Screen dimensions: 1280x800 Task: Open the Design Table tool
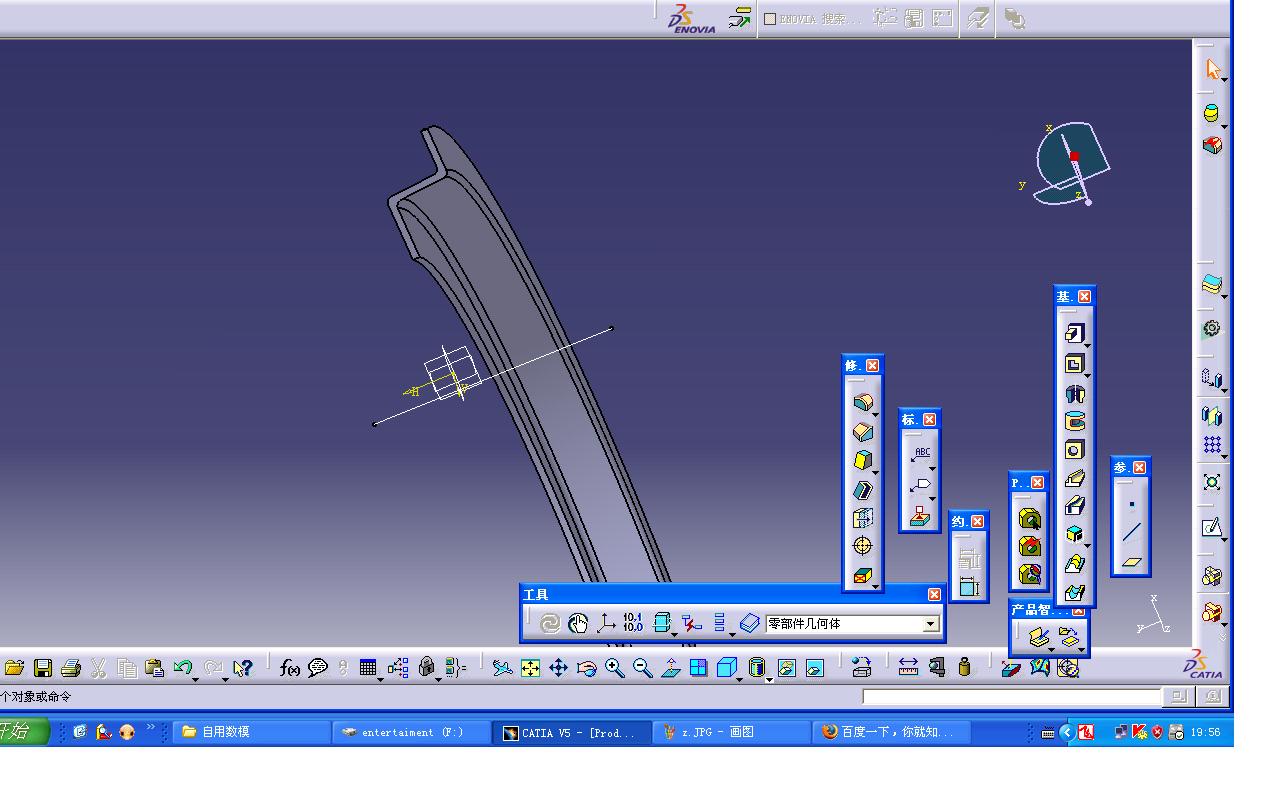367,668
